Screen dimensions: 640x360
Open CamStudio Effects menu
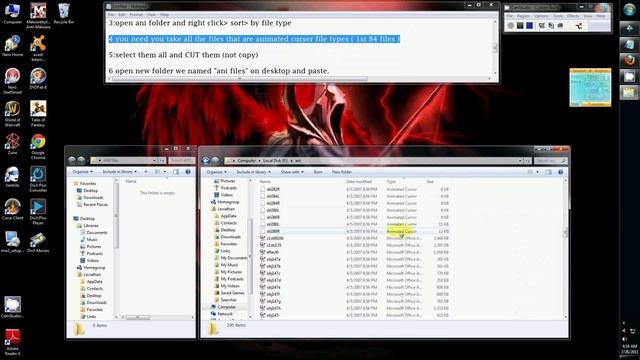(x=573, y=16)
